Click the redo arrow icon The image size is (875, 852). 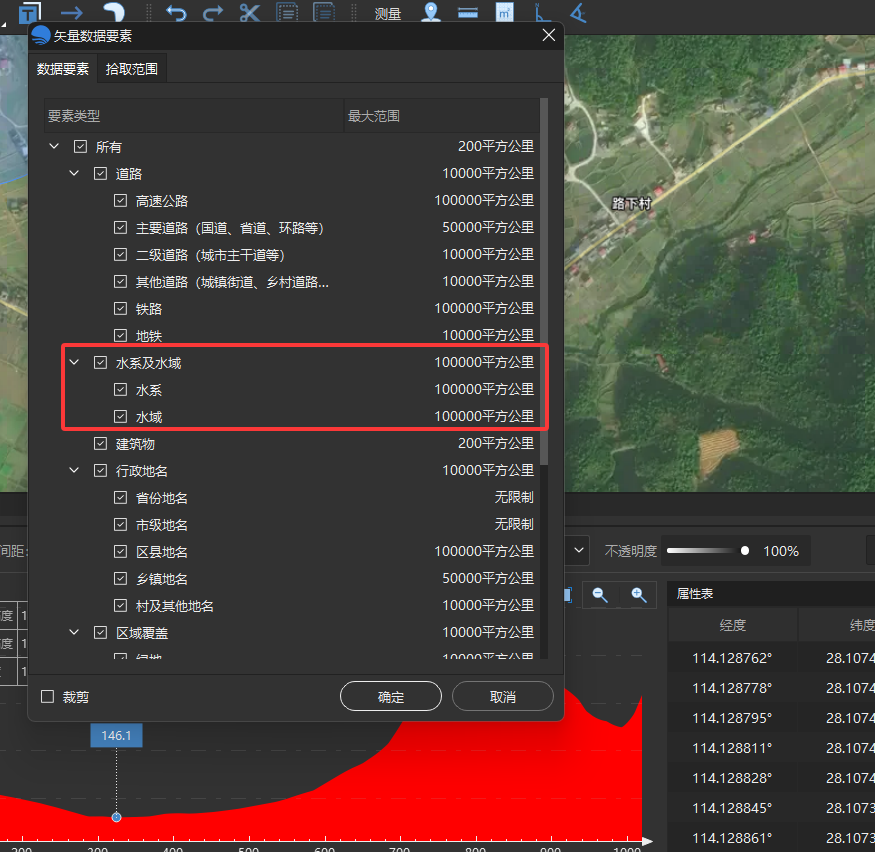213,12
